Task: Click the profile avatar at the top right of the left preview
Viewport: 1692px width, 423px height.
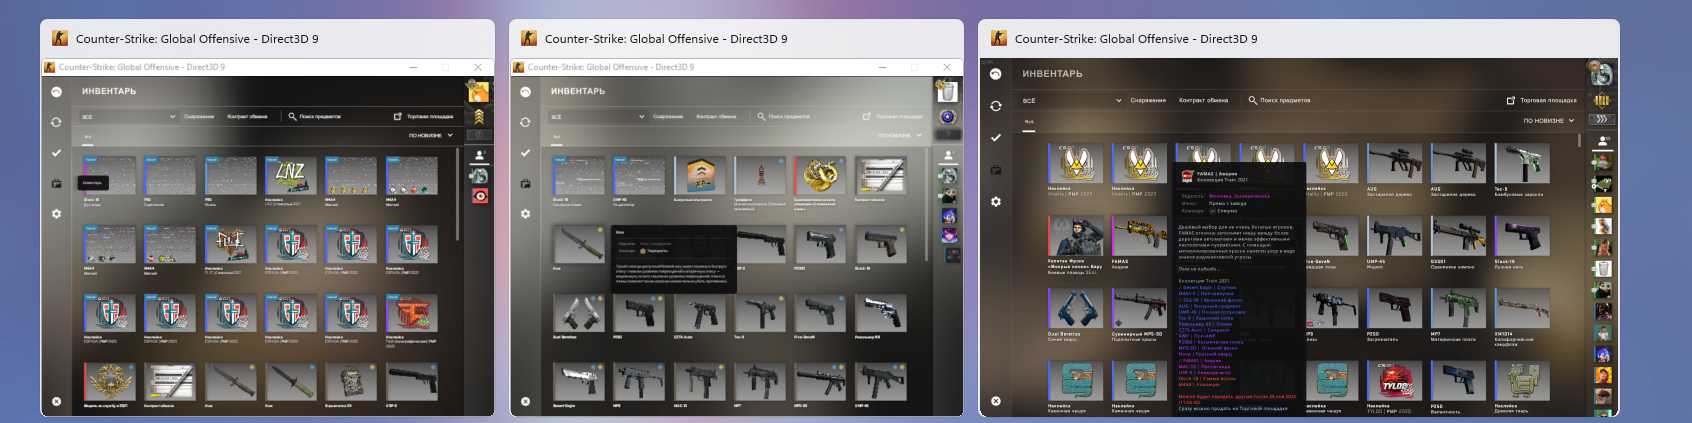Action: point(479,92)
